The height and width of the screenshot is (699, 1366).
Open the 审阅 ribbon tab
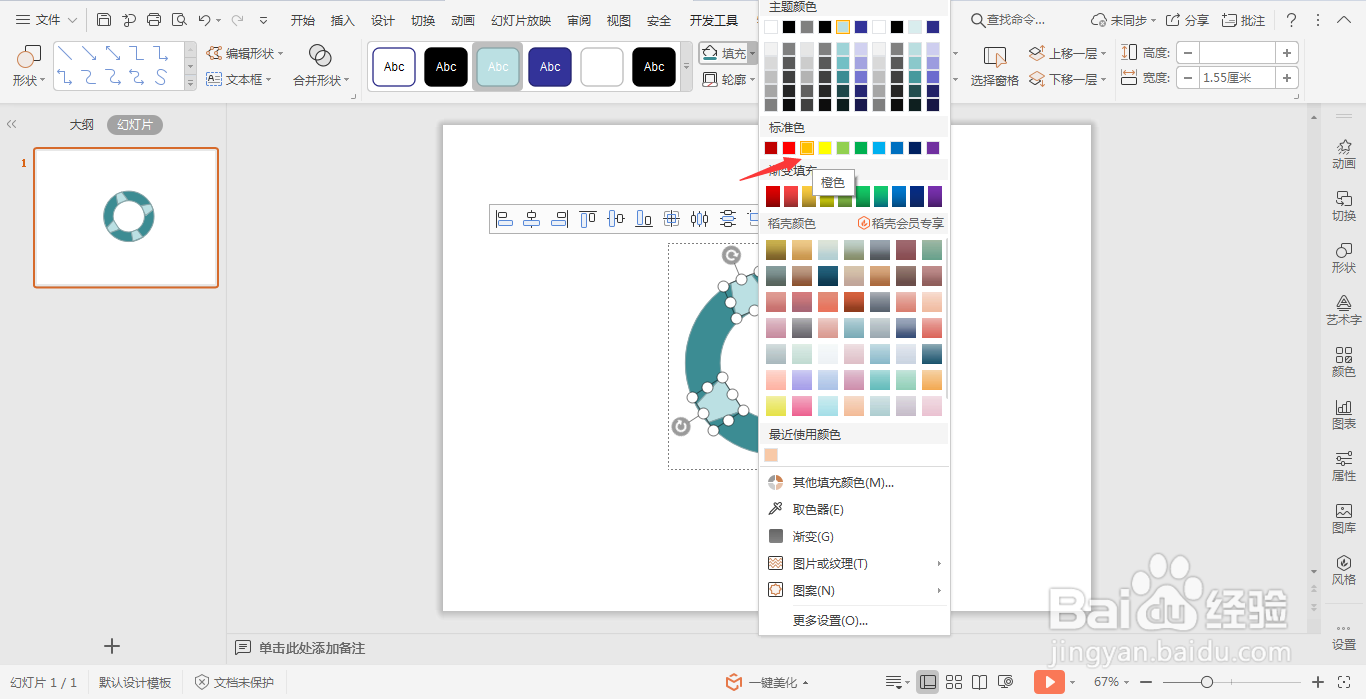(x=579, y=20)
